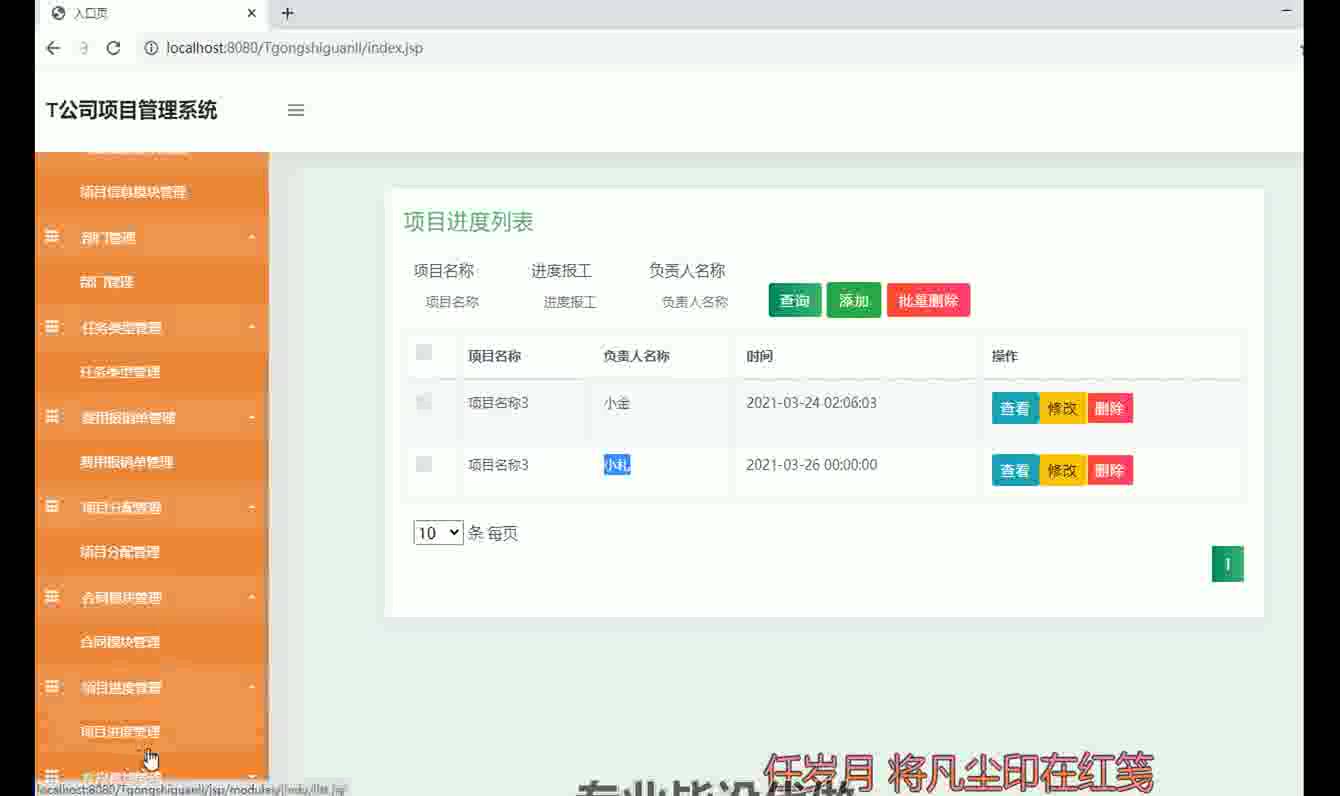Open the 任务类型管理 sub-item under its header
The width and height of the screenshot is (1340, 796).
pos(120,372)
